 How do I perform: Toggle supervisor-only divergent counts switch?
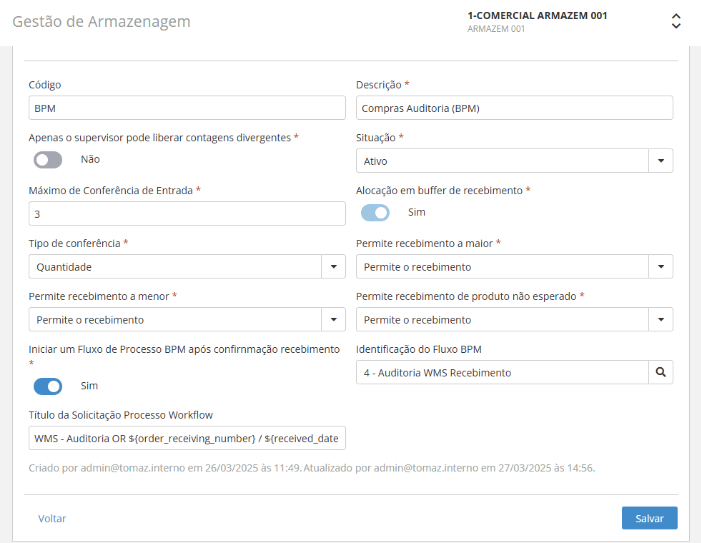(48, 159)
